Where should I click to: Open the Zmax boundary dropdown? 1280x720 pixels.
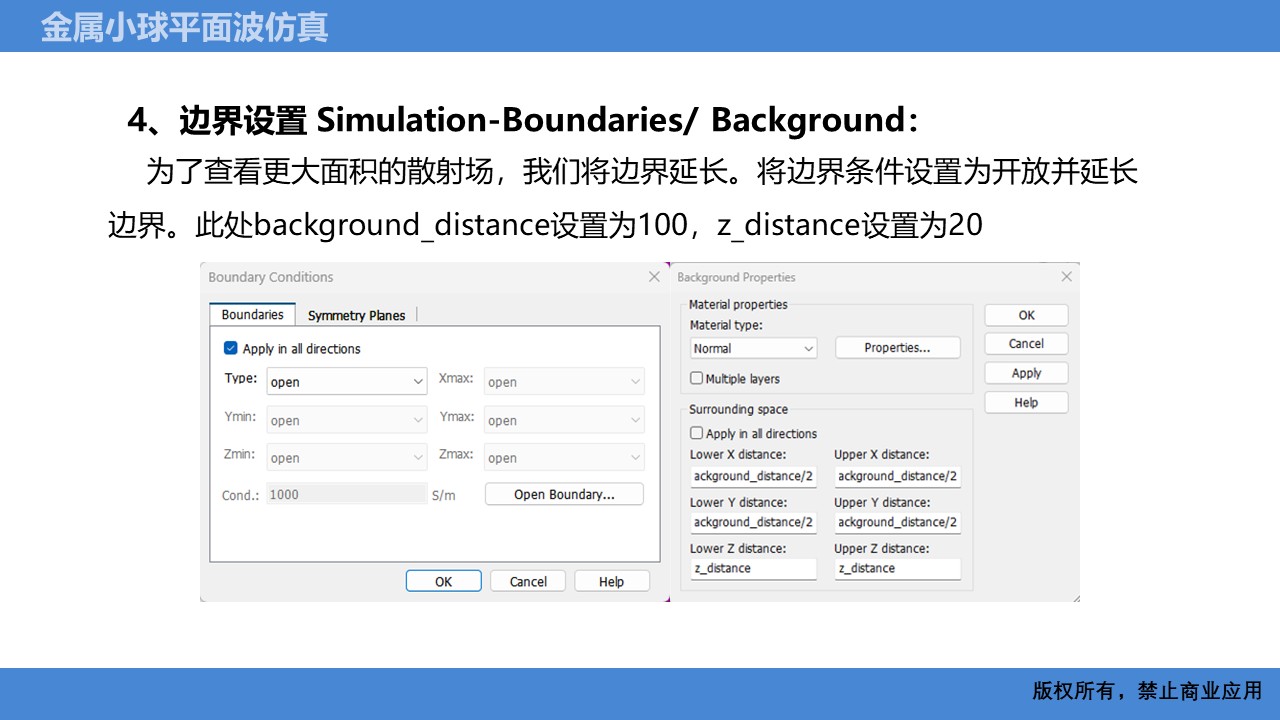point(564,458)
